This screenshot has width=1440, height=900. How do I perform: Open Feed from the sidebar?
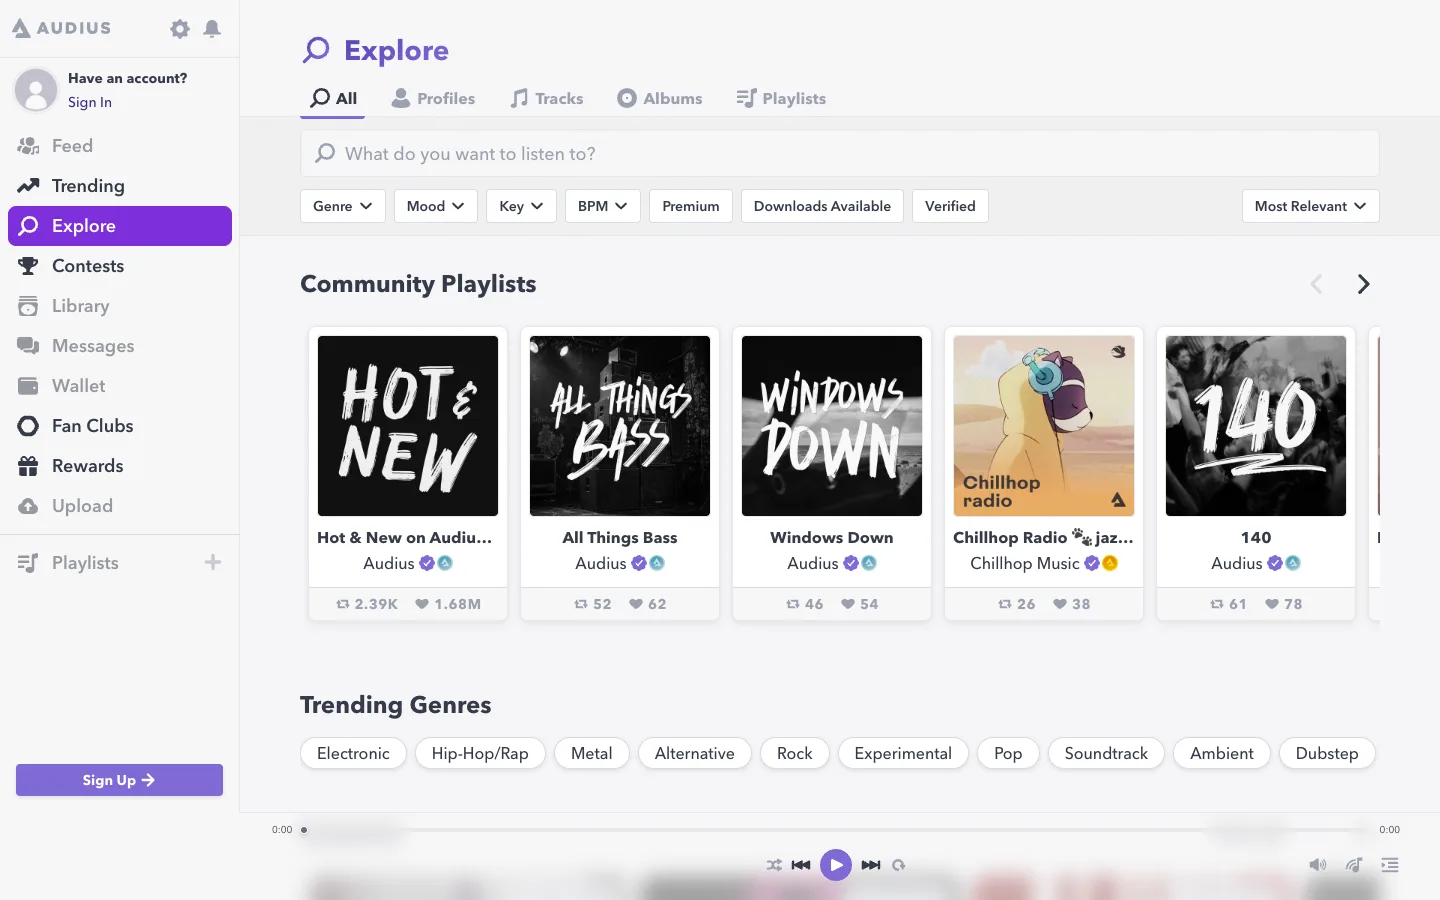pos(120,146)
